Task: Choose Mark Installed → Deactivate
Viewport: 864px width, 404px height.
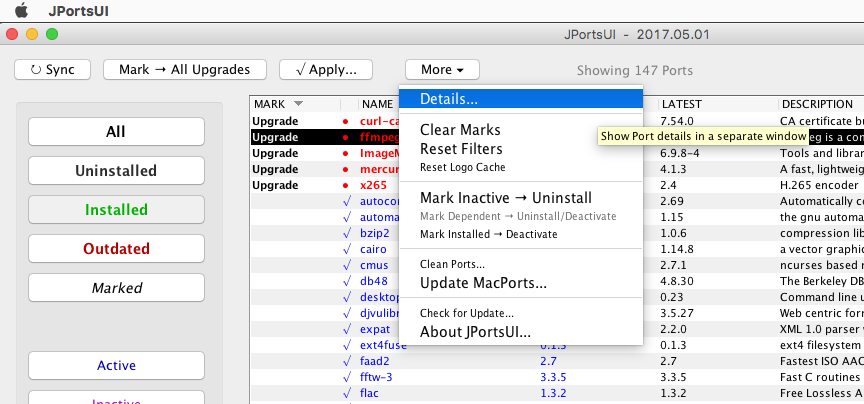Action: pyautogui.click(x=488, y=234)
